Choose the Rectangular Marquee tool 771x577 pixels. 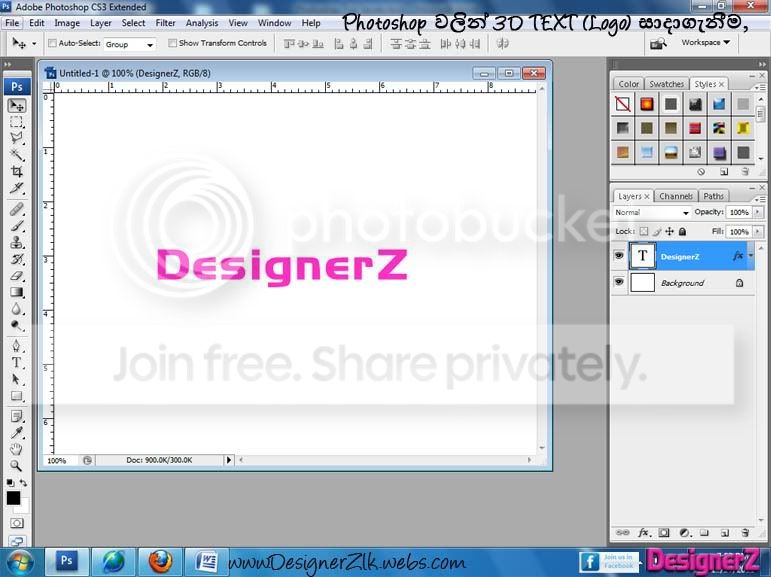click(x=17, y=122)
